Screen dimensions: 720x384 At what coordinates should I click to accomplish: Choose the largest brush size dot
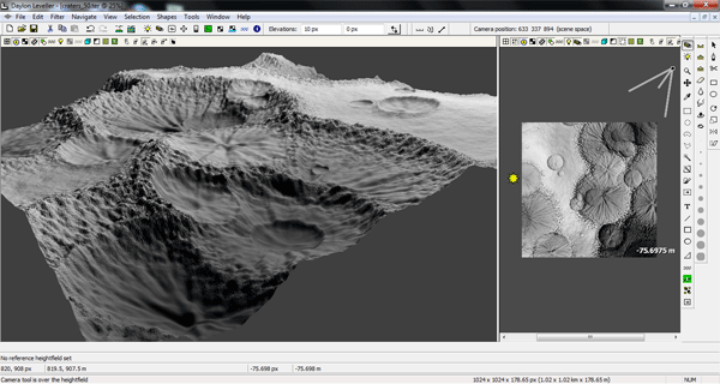point(701,257)
